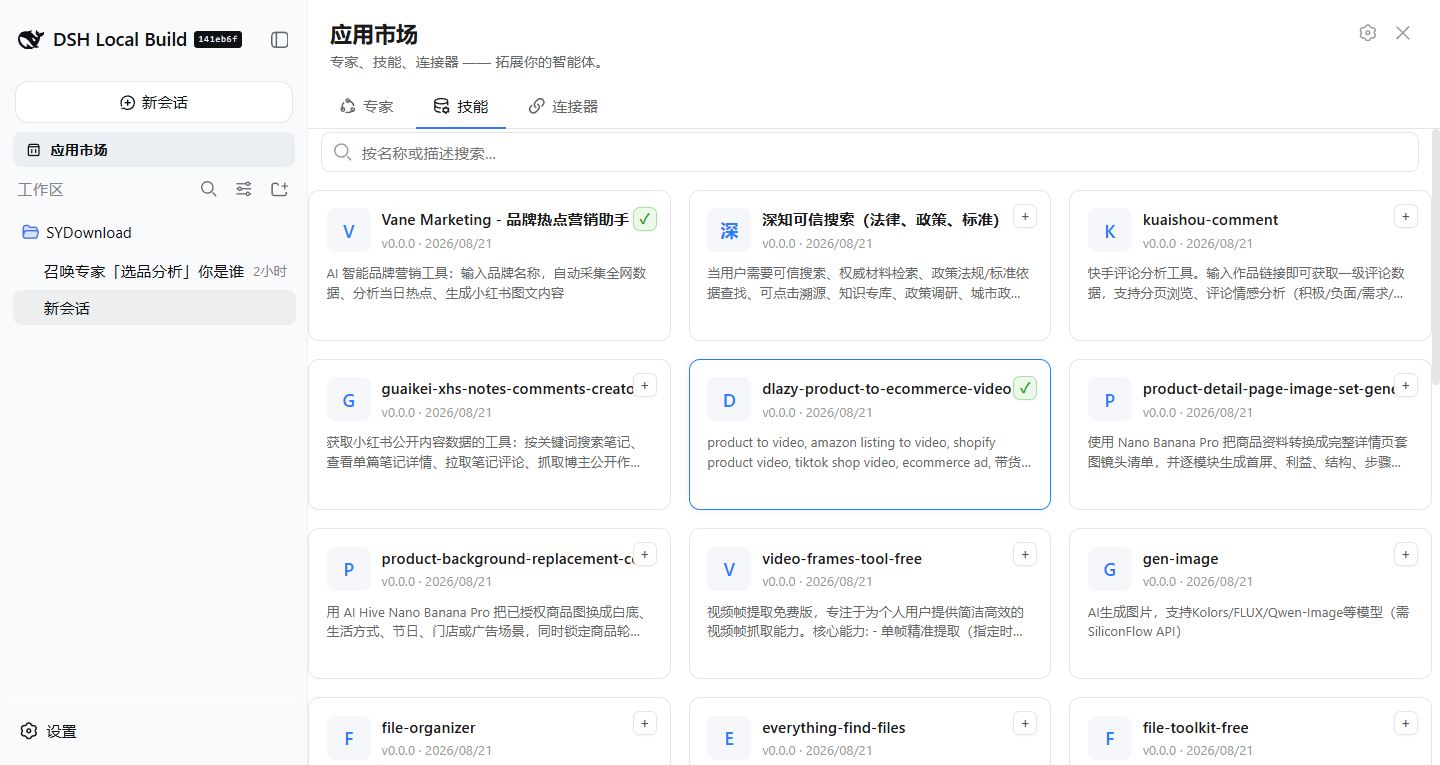Click the E avatar of everything-find-files
The image size is (1440, 765).
click(729, 738)
